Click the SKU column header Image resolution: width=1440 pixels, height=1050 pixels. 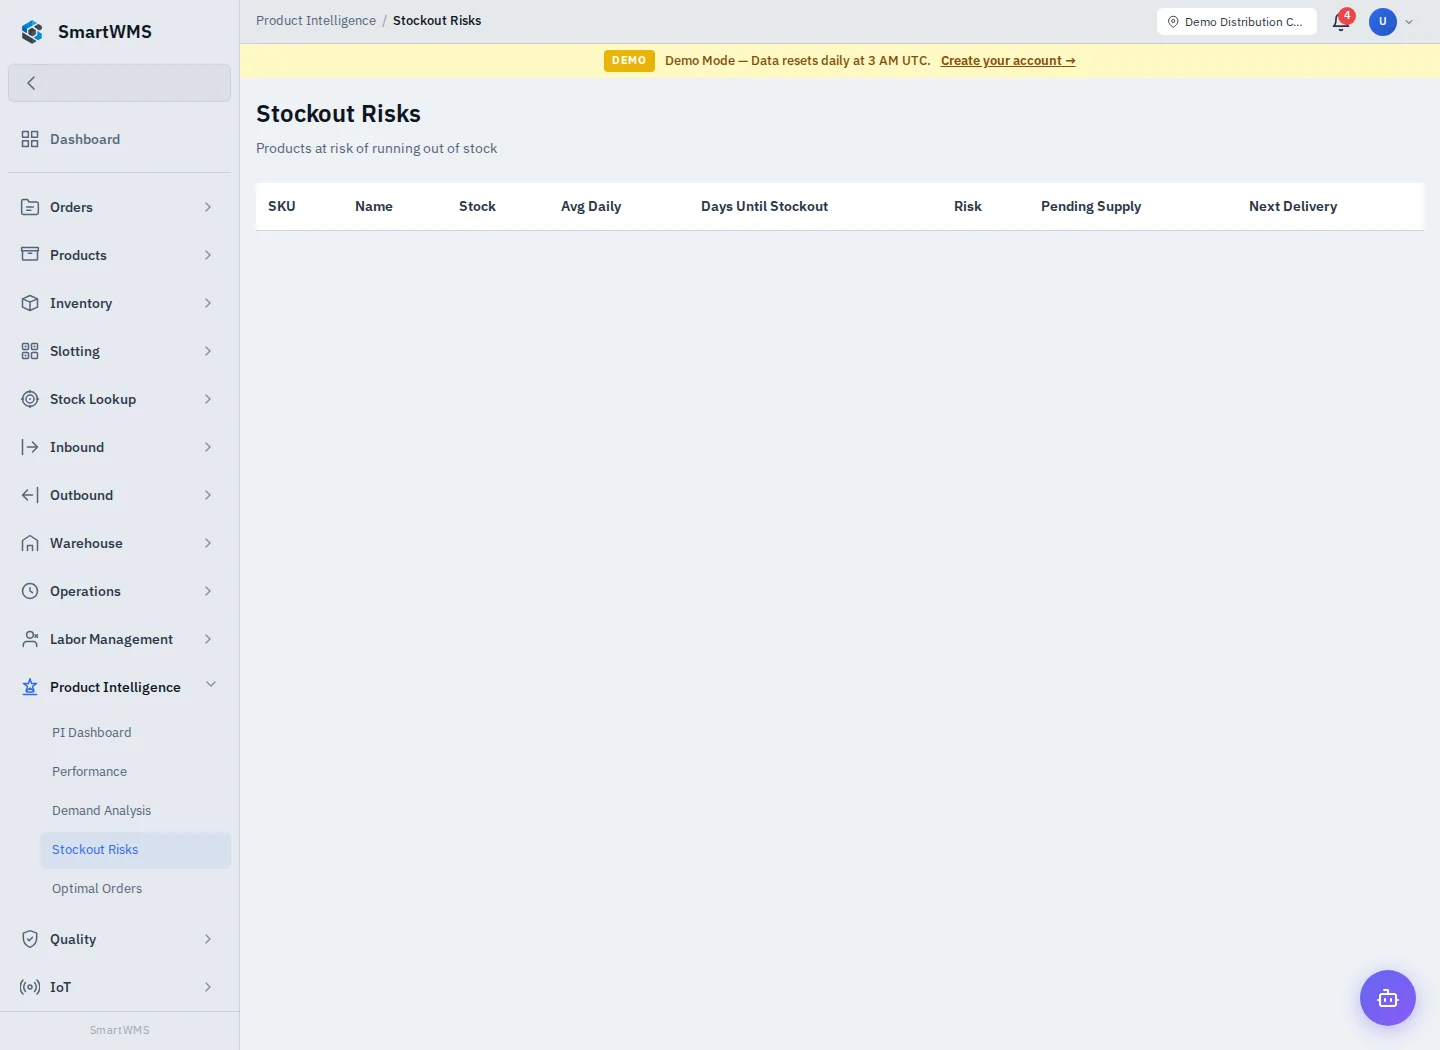pyautogui.click(x=282, y=206)
